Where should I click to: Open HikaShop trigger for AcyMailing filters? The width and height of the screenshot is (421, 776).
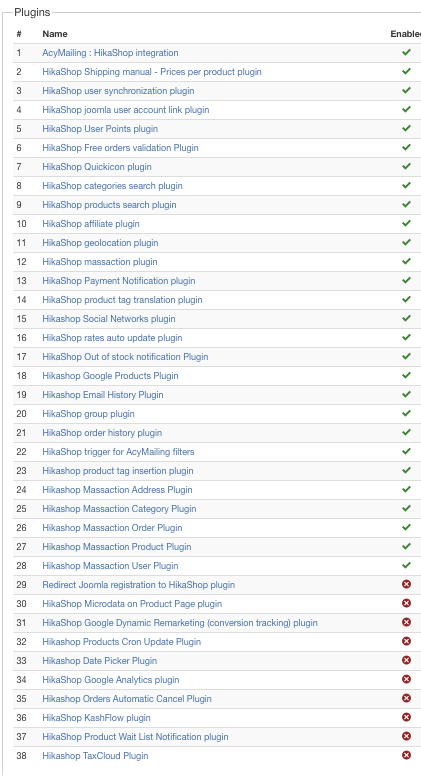click(x=118, y=451)
